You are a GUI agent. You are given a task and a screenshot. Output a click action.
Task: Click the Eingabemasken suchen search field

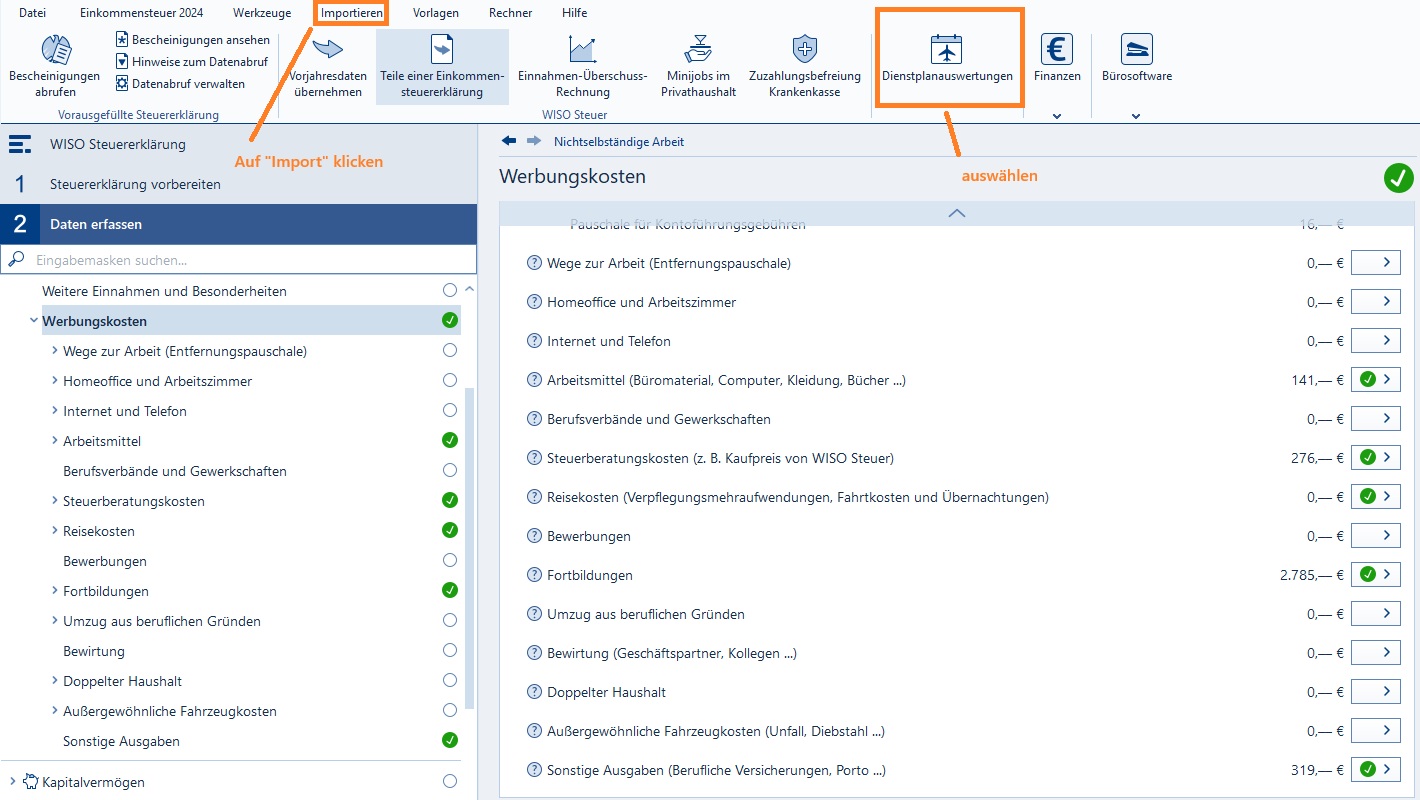pos(238,260)
